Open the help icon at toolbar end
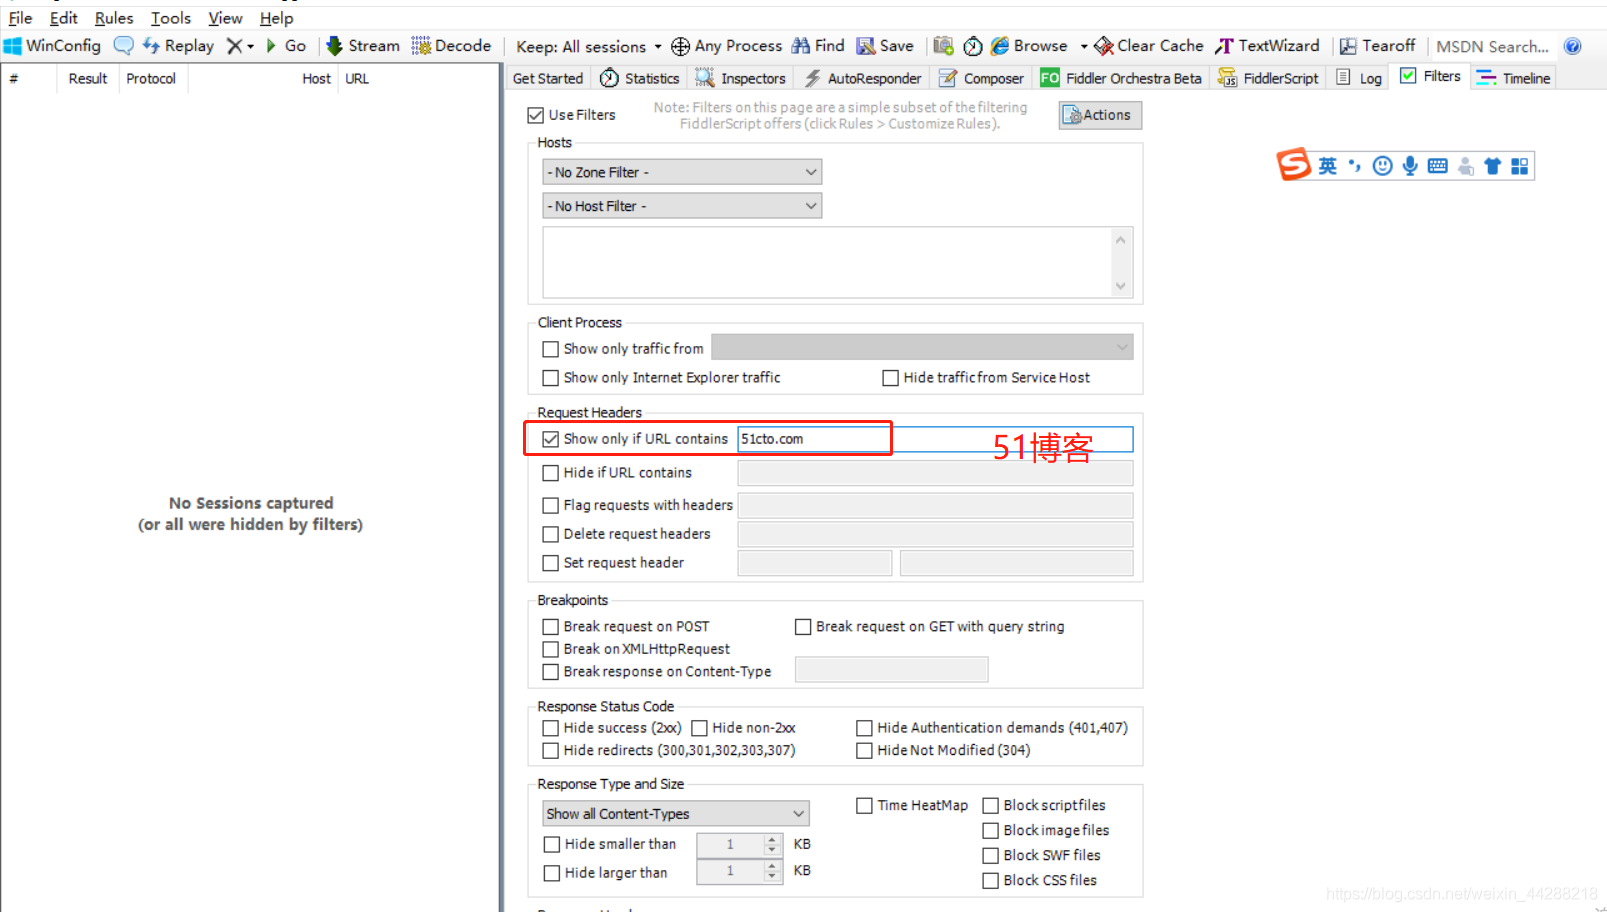1607x912 pixels. point(1573,46)
